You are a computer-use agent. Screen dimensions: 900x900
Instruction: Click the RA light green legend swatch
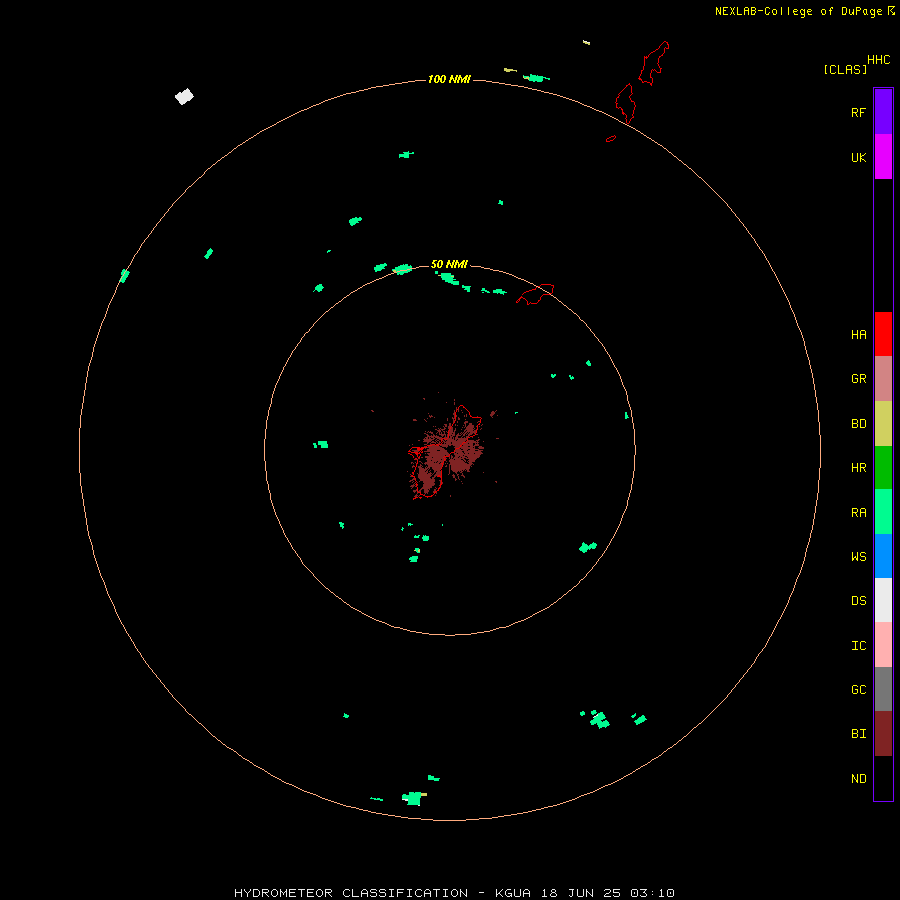[x=883, y=512]
